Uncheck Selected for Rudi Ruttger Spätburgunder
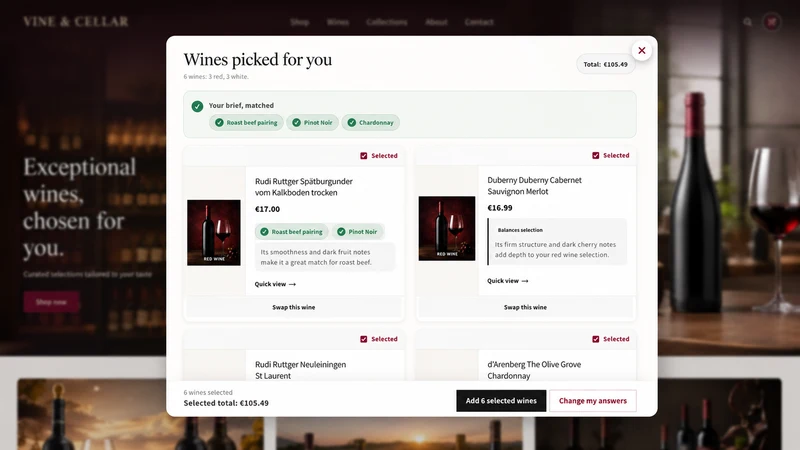This screenshot has height=450, width=800. [364, 156]
